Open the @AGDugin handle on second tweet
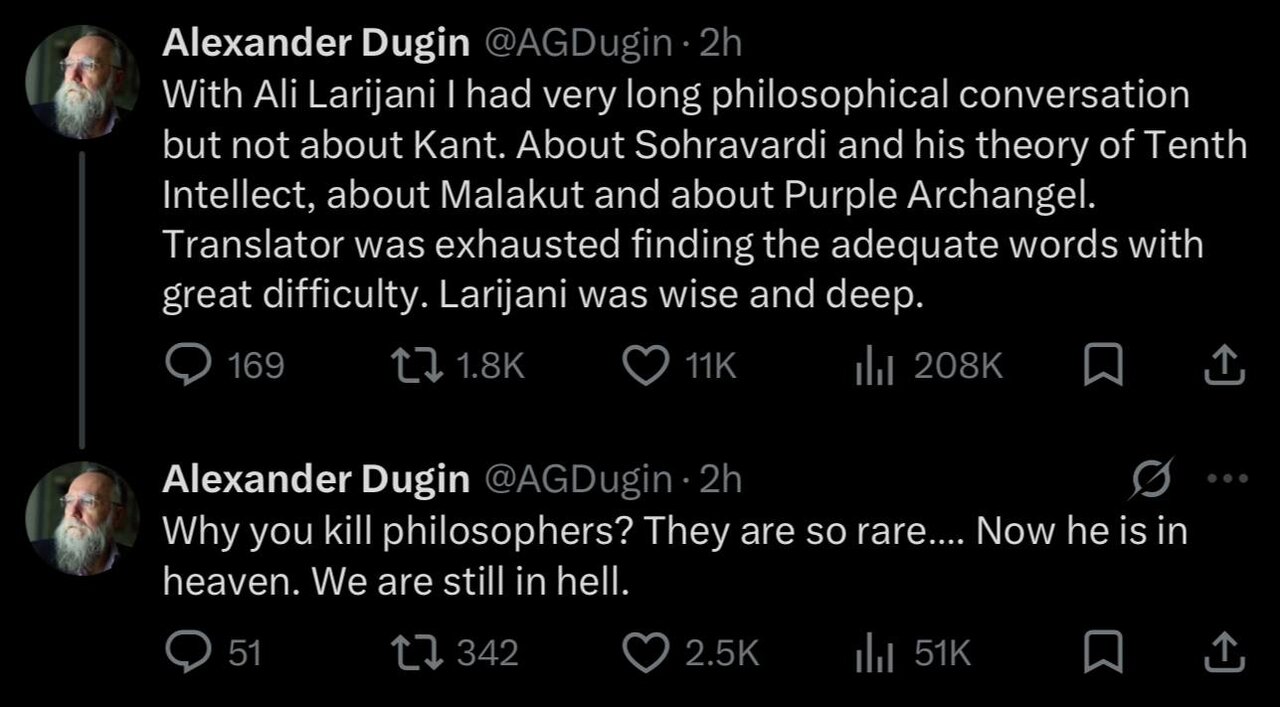This screenshot has height=707, width=1280. point(577,479)
